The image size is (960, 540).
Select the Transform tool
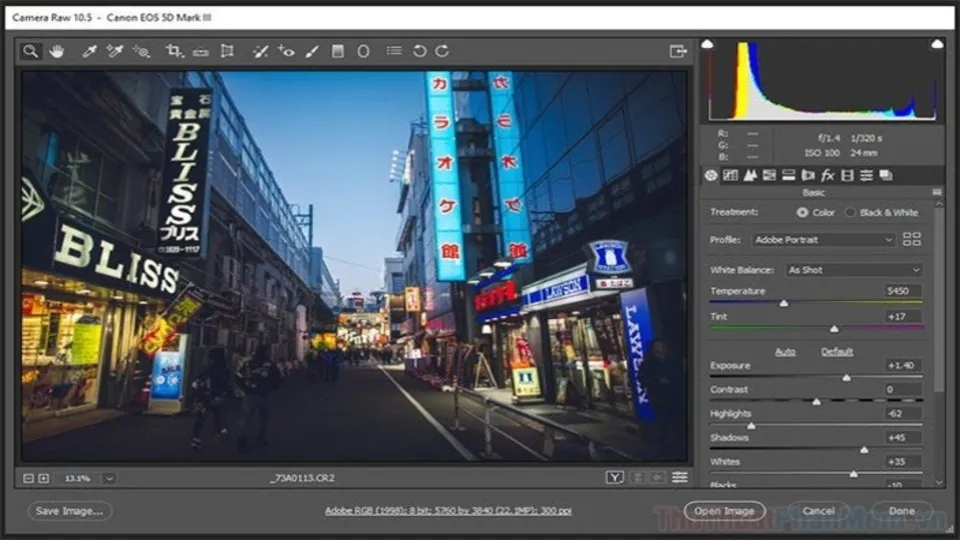click(x=227, y=51)
